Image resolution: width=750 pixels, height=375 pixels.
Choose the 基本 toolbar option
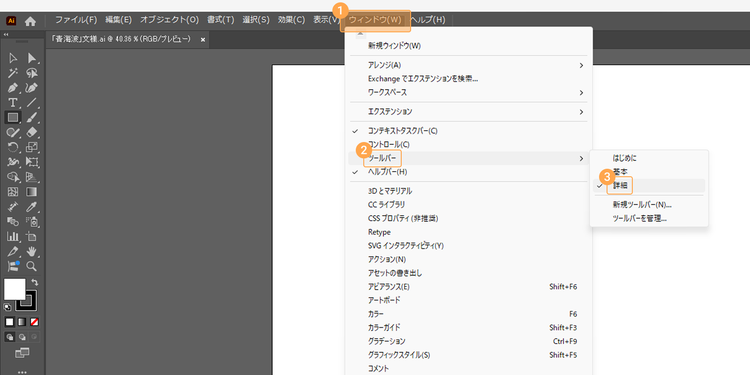coord(649,171)
